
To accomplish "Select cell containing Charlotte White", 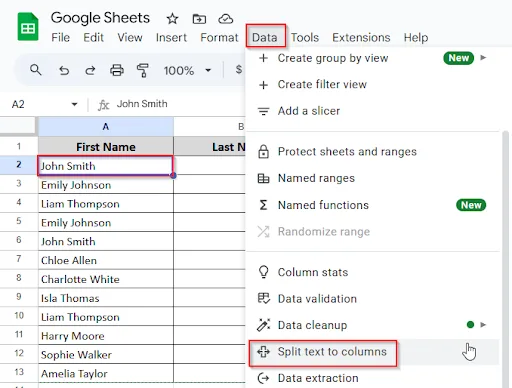I will (x=106, y=279).
